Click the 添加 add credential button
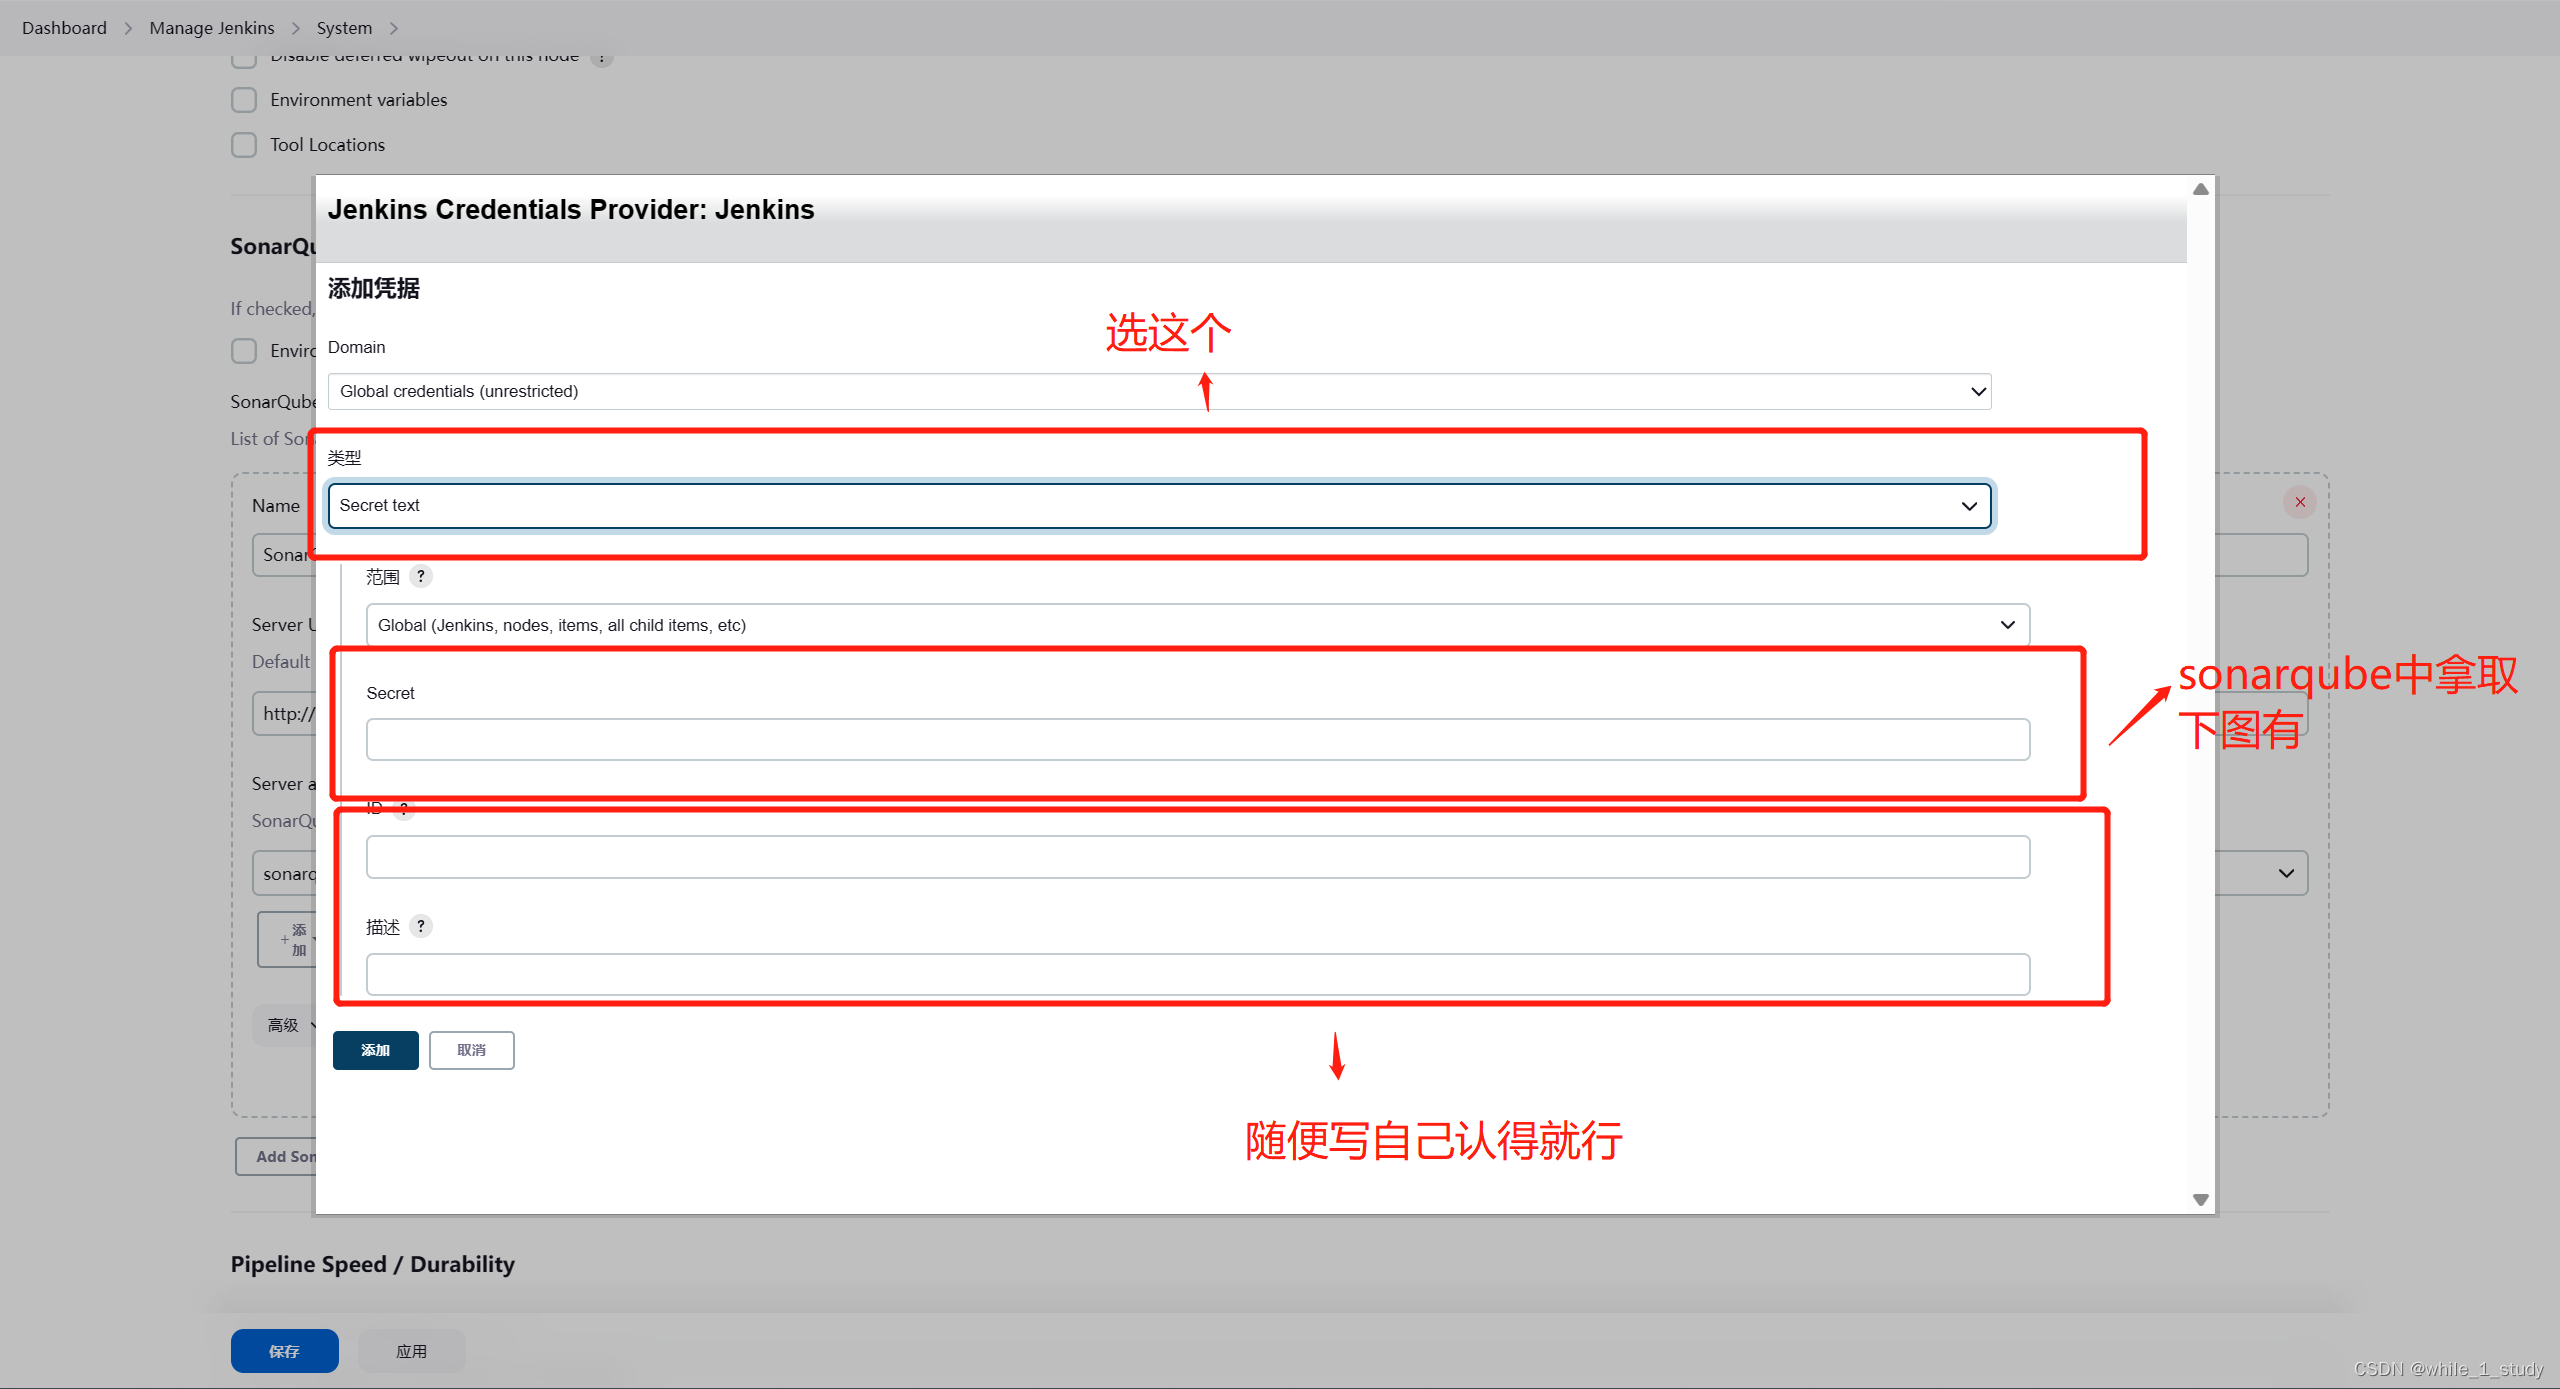 tap(375, 1050)
